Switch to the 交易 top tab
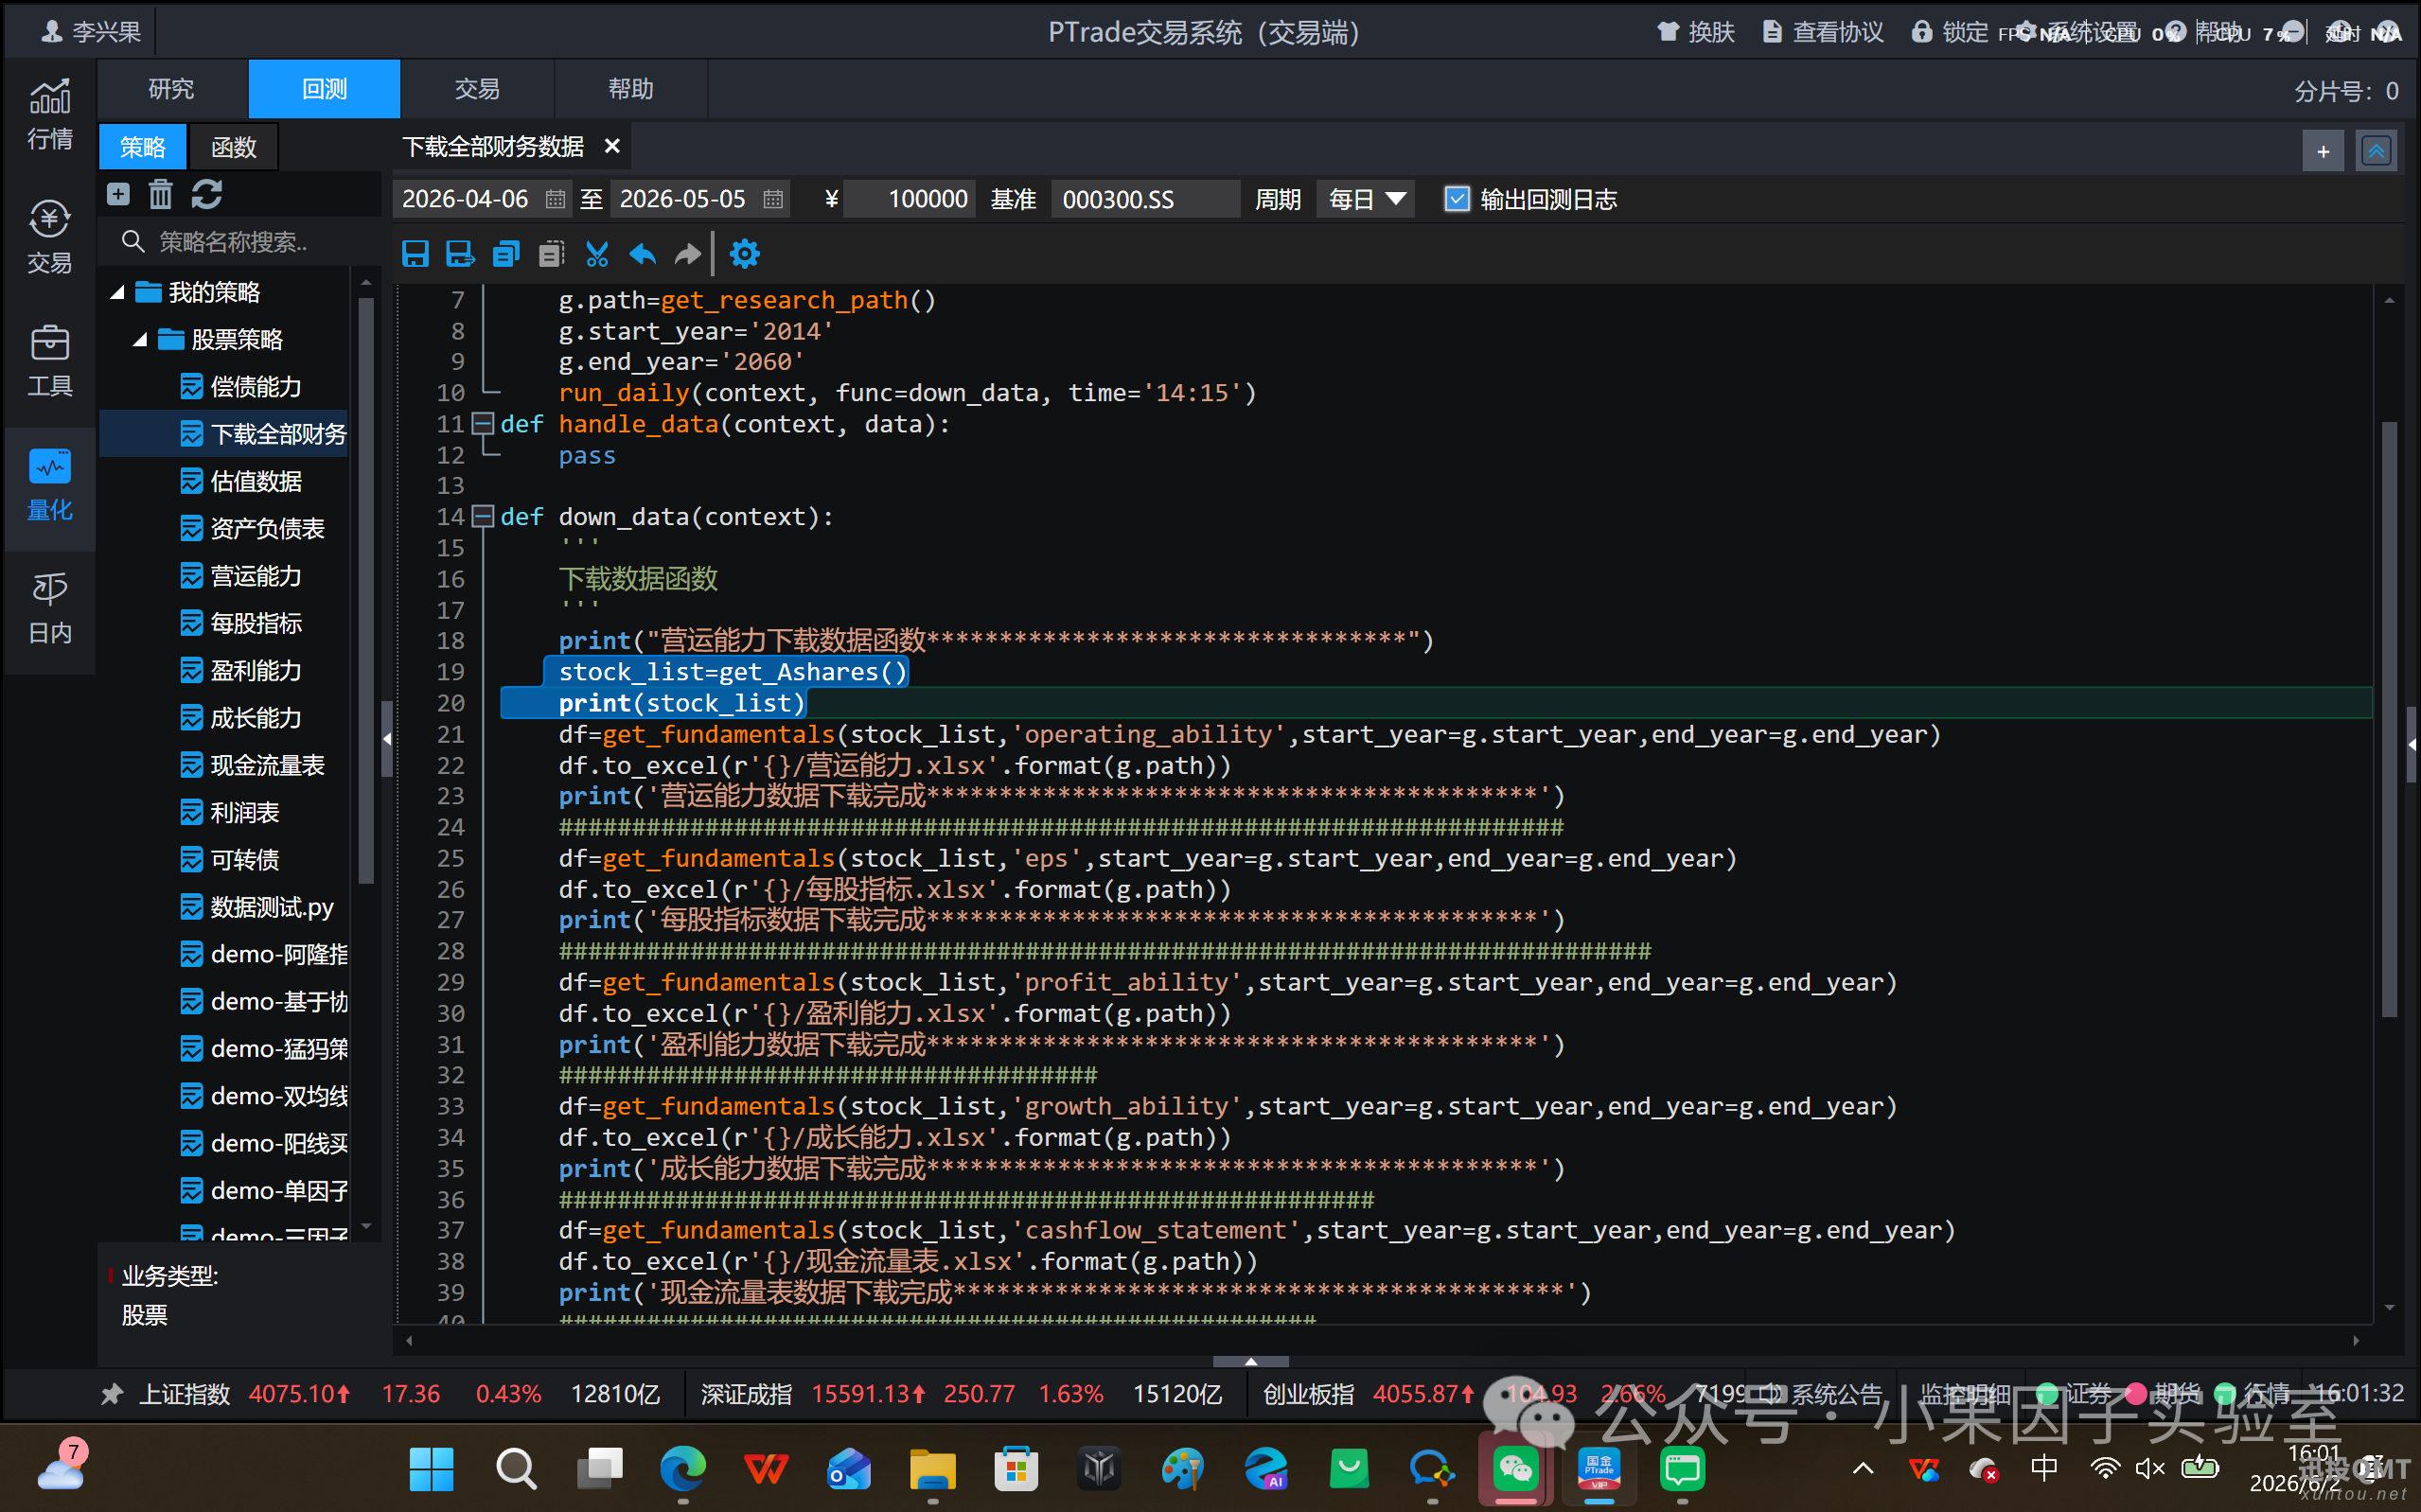The width and height of the screenshot is (2421, 1512). pos(477,89)
